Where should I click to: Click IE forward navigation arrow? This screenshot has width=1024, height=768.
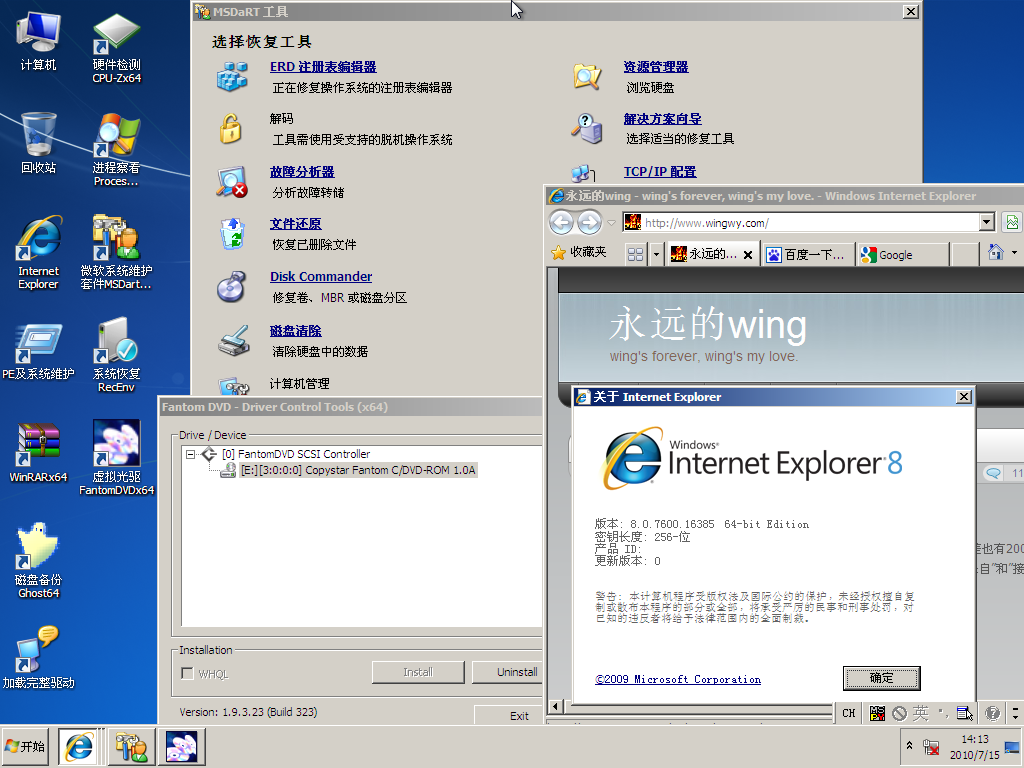point(590,223)
